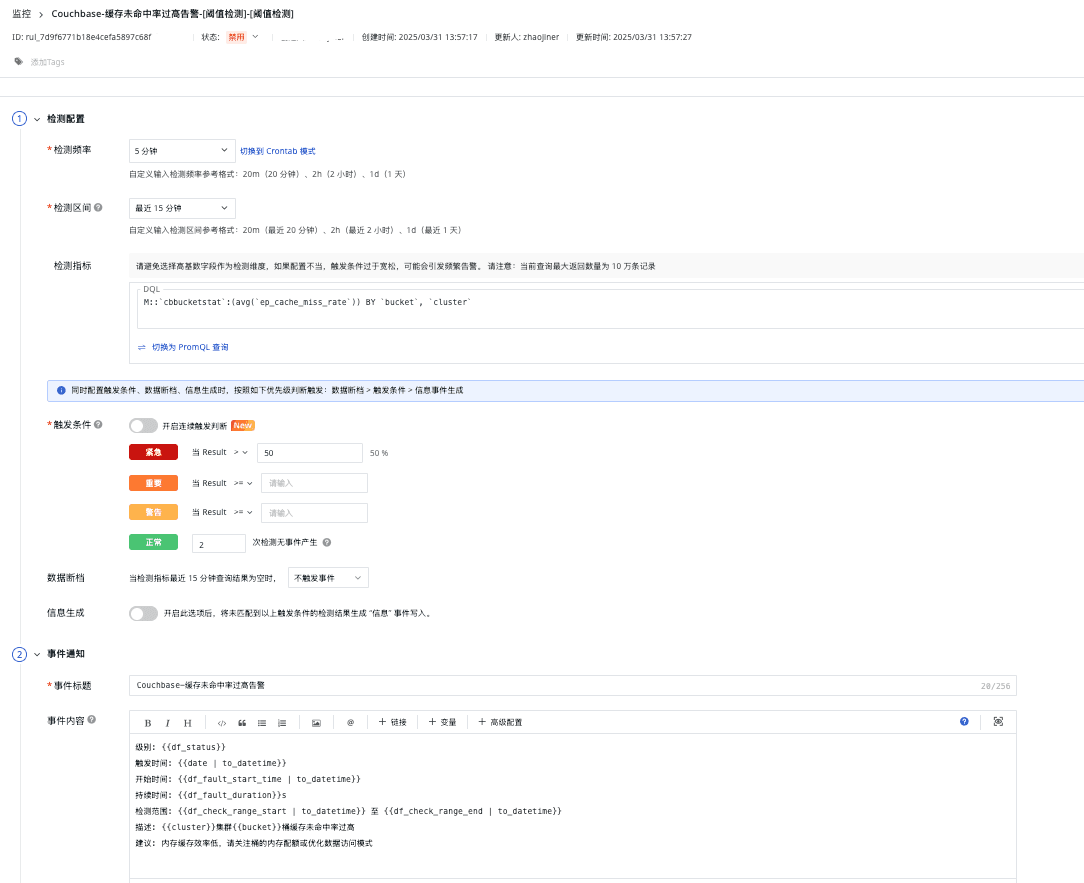Open help tooltip beside 检测区间

coord(98,207)
